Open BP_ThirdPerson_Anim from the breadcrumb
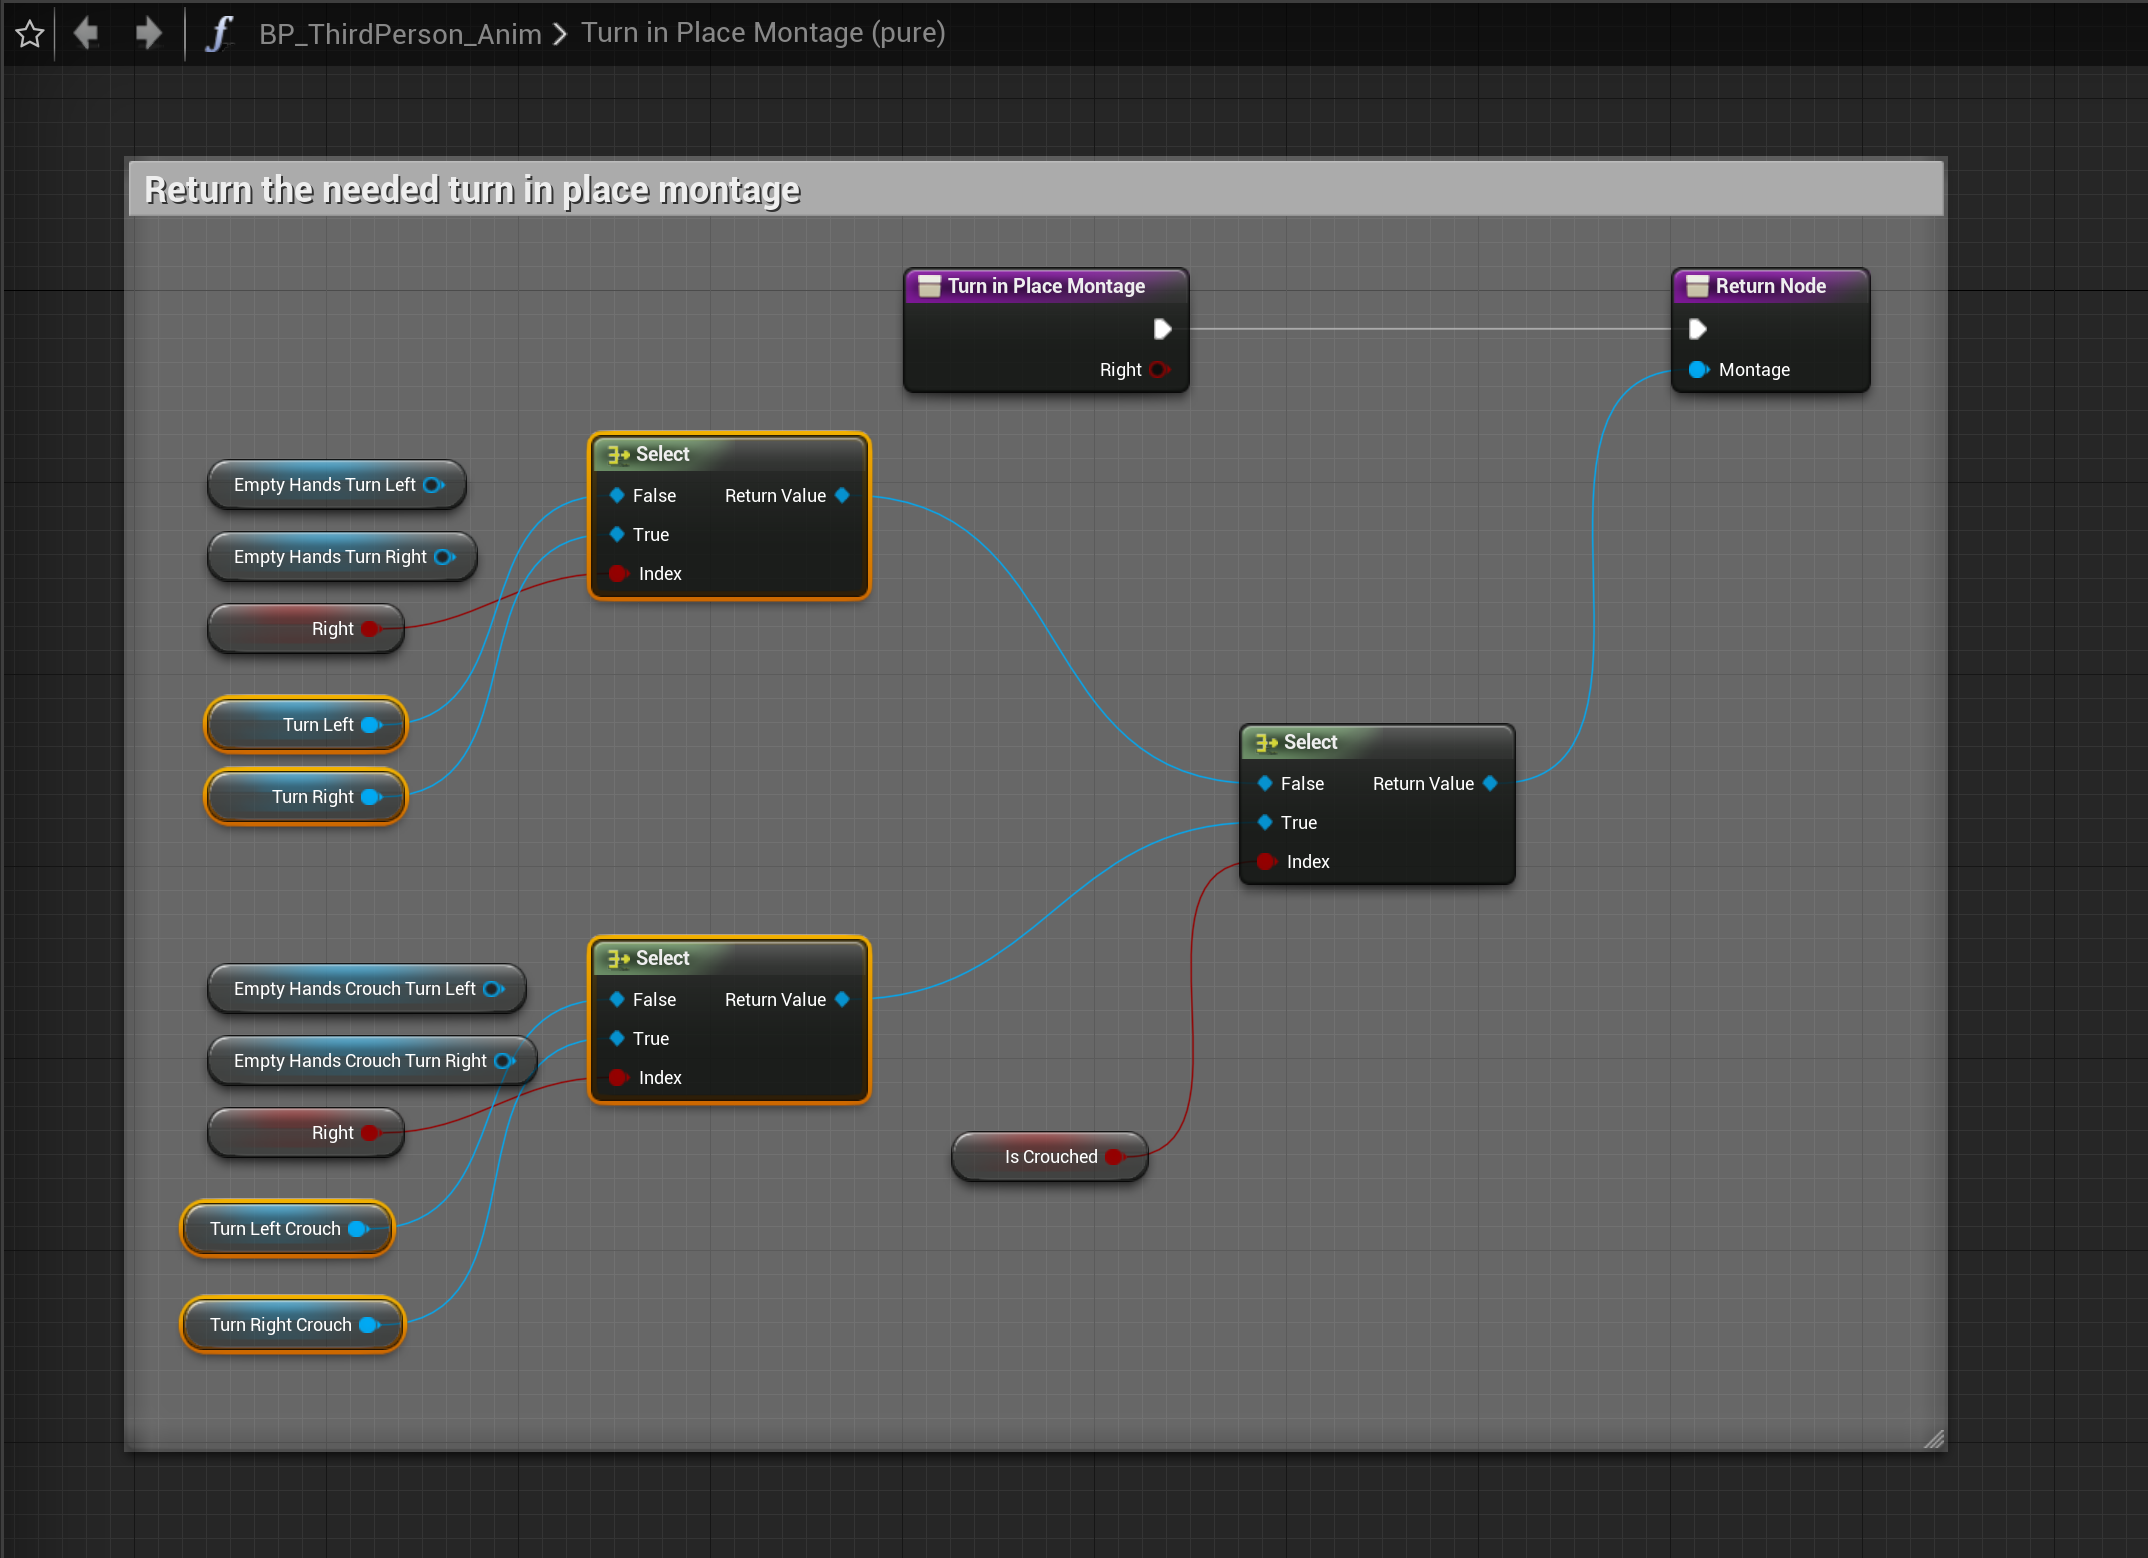This screenshot has height=1558, width=2148. [399, 34]
